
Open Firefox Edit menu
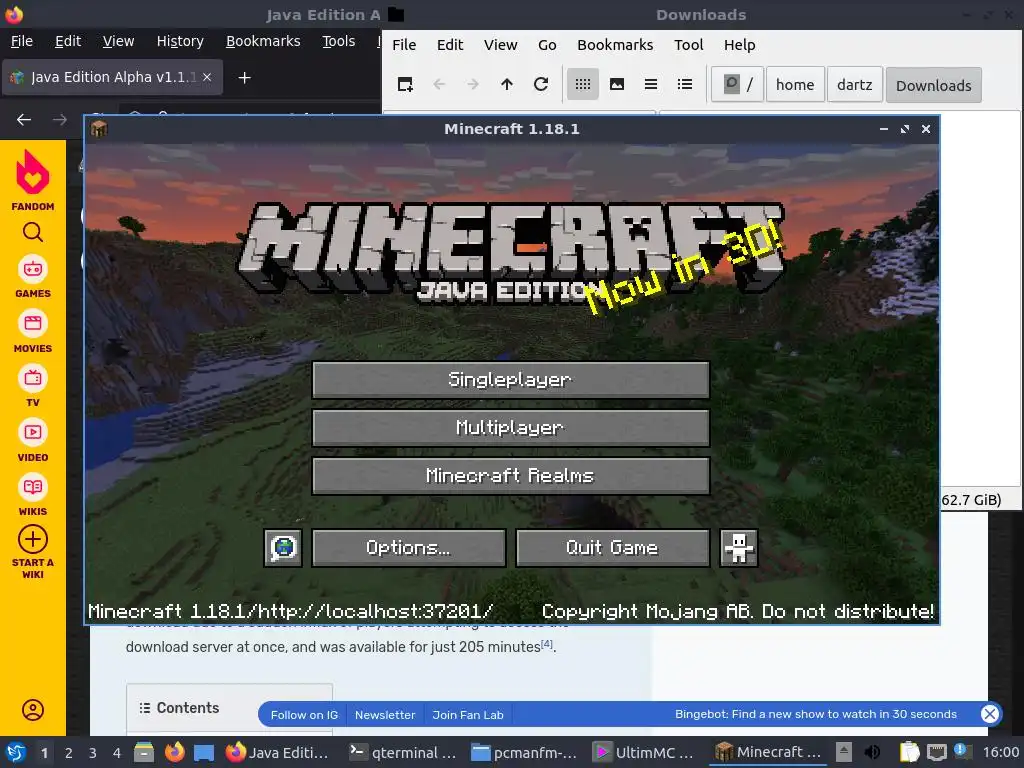[68, 41]
